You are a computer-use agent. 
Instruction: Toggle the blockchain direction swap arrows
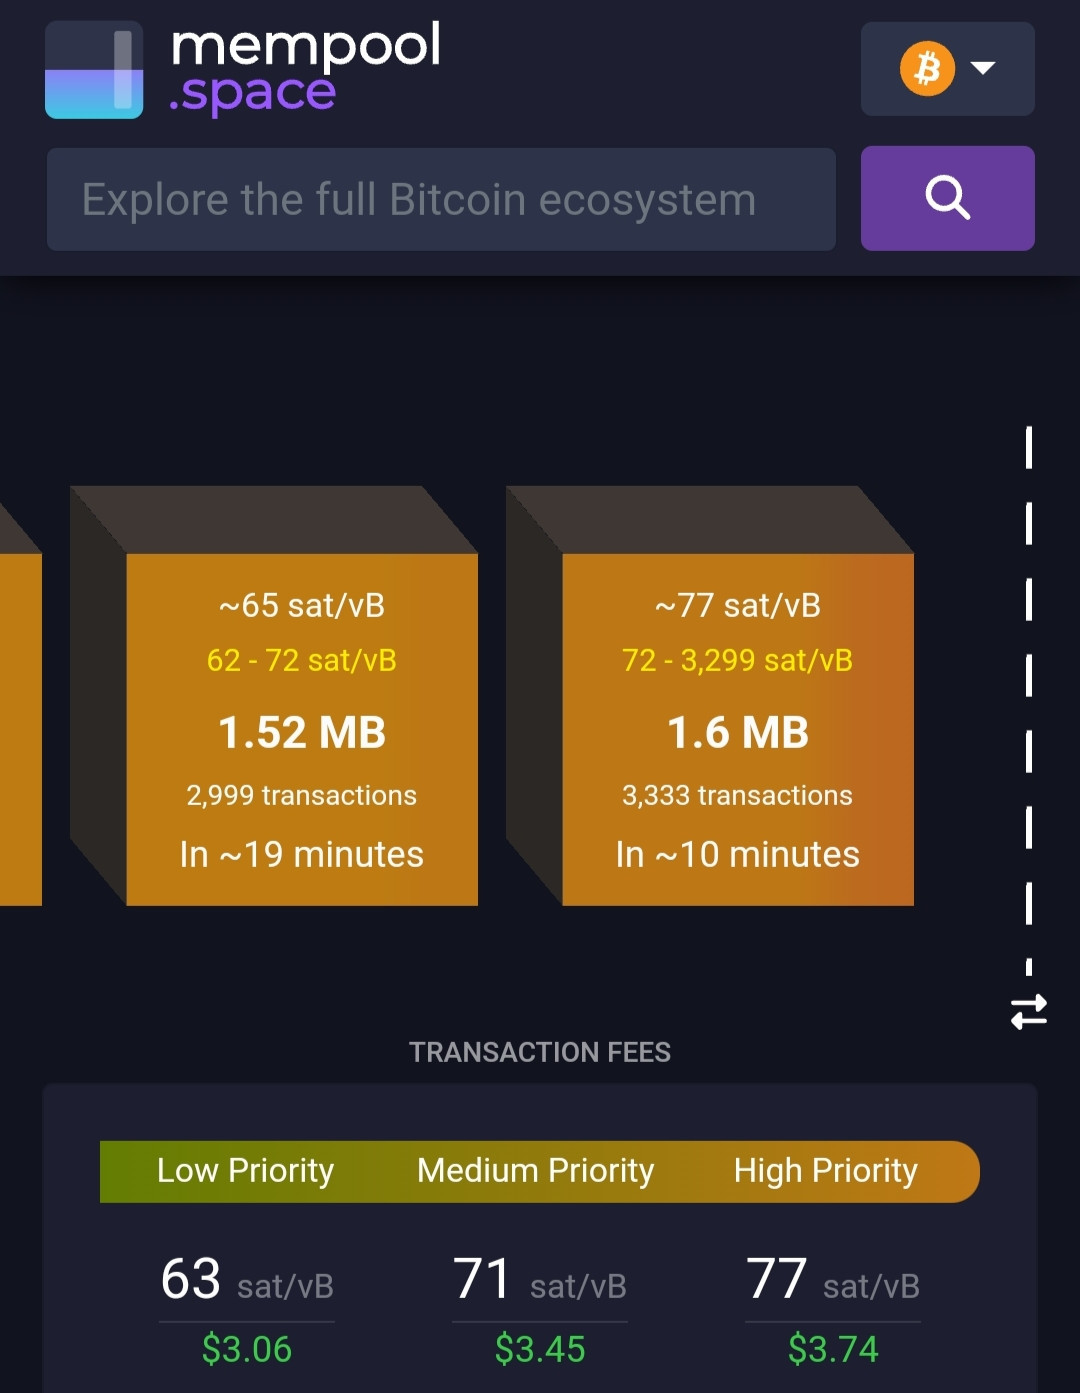(1029, 1011)
